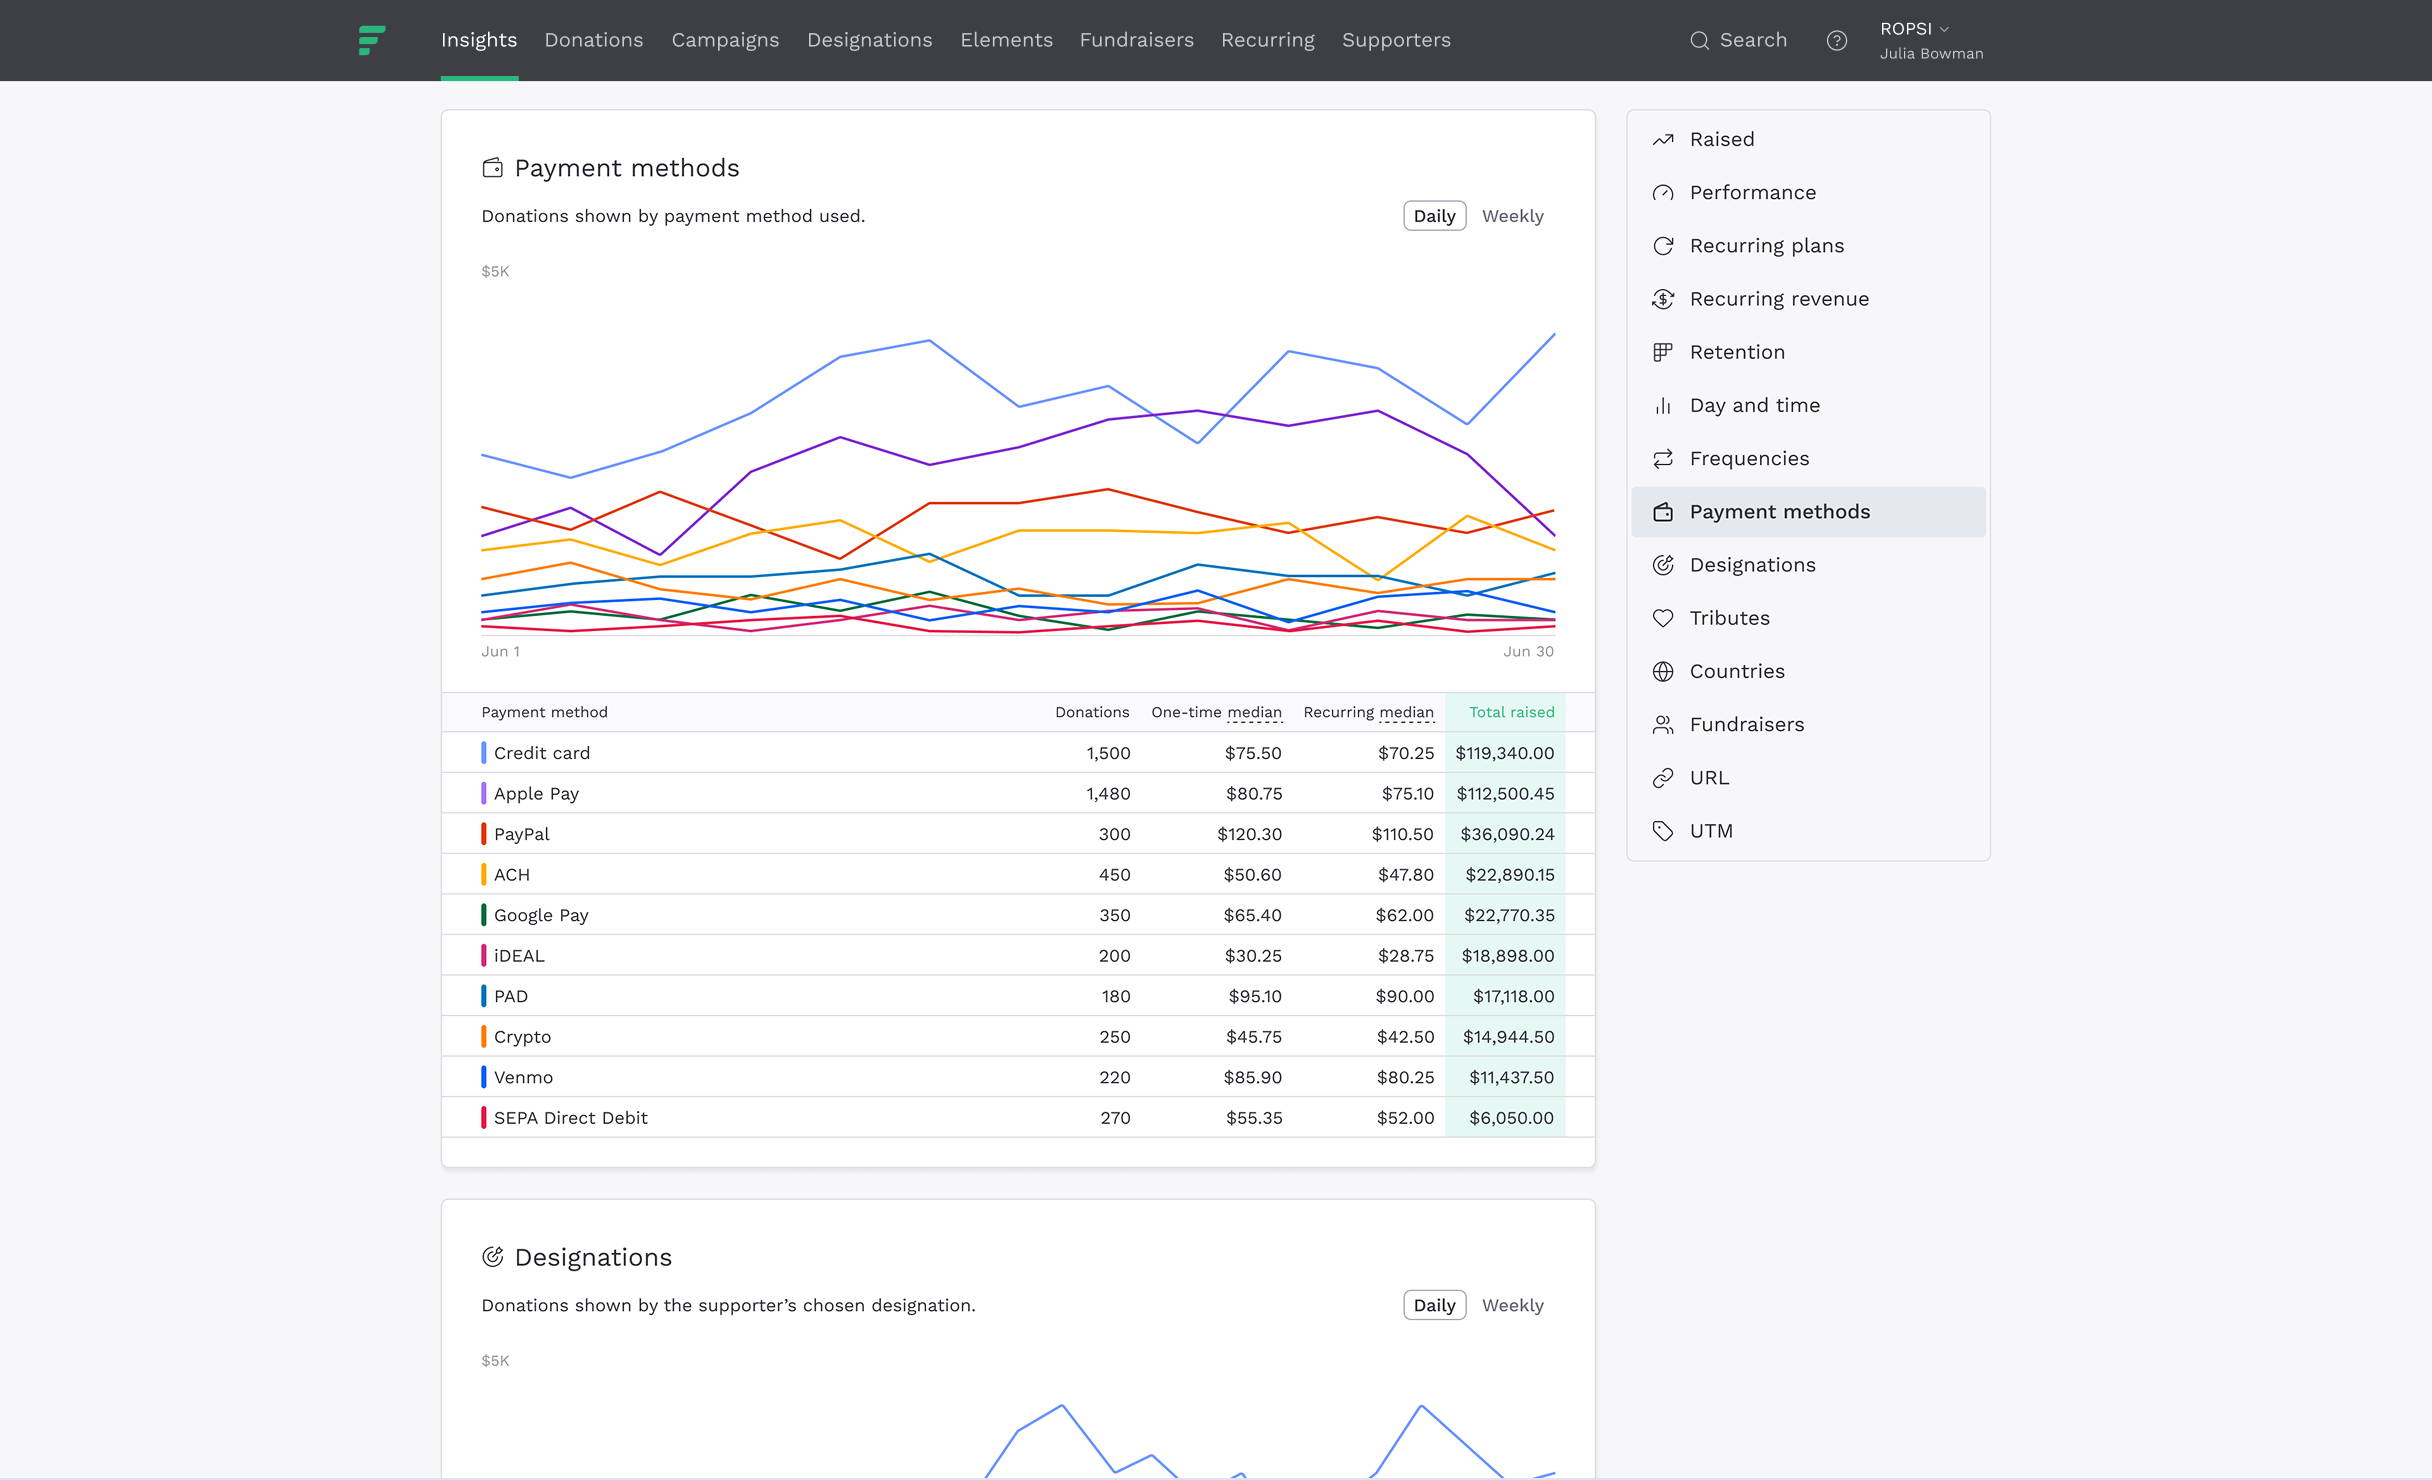Screen dimensions: 2432x1480
Task: Sort table by Total raised column
Action: (1510, 712)
